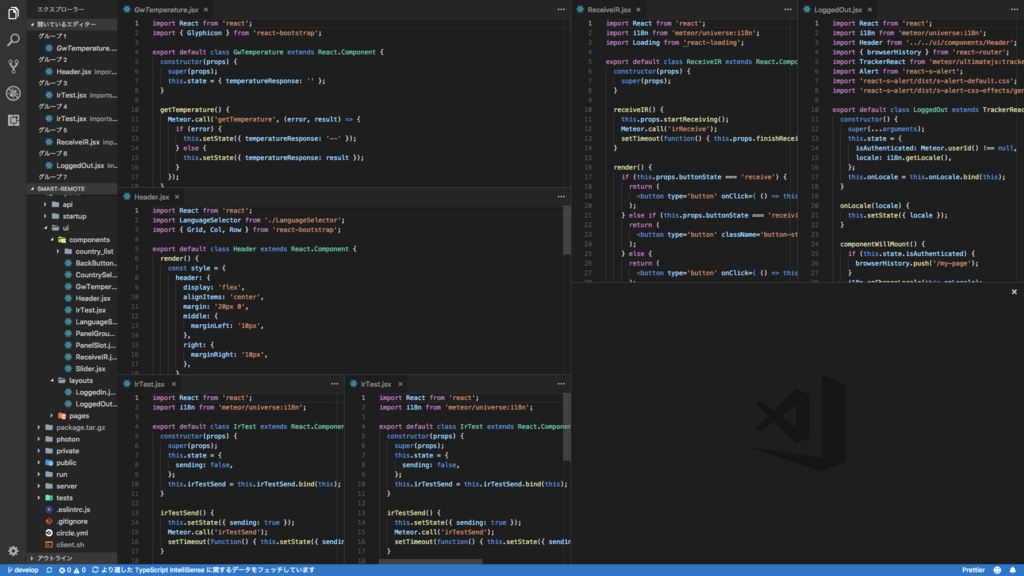Switch to the ReceiveIR.jsx editor tab
This screenshot has width=1024, height=576.
(609, 10)
